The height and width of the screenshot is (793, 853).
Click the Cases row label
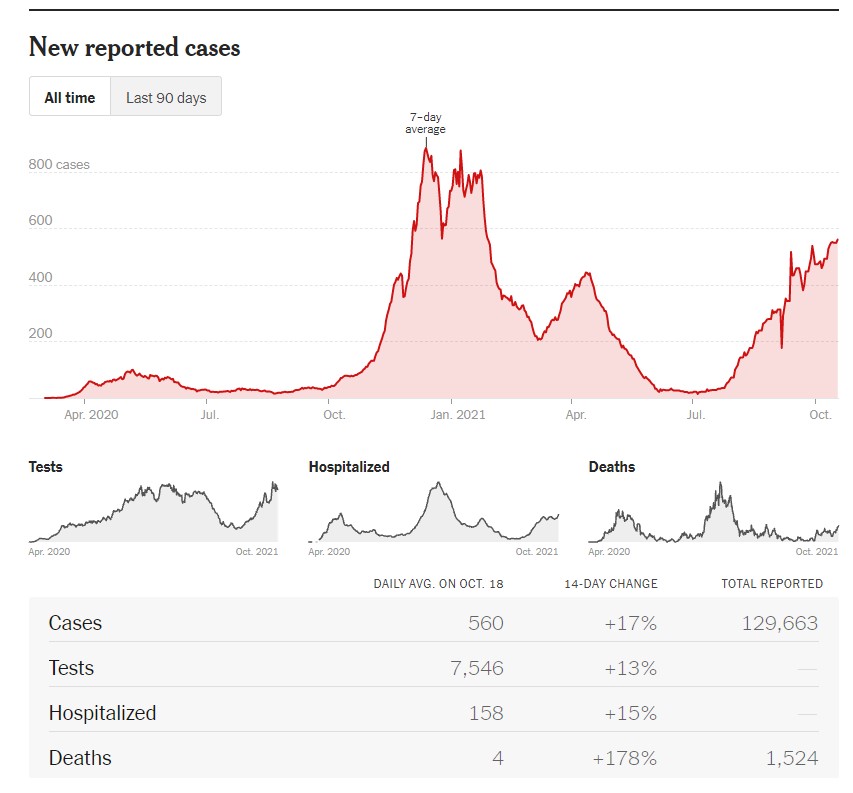(76, 623)
